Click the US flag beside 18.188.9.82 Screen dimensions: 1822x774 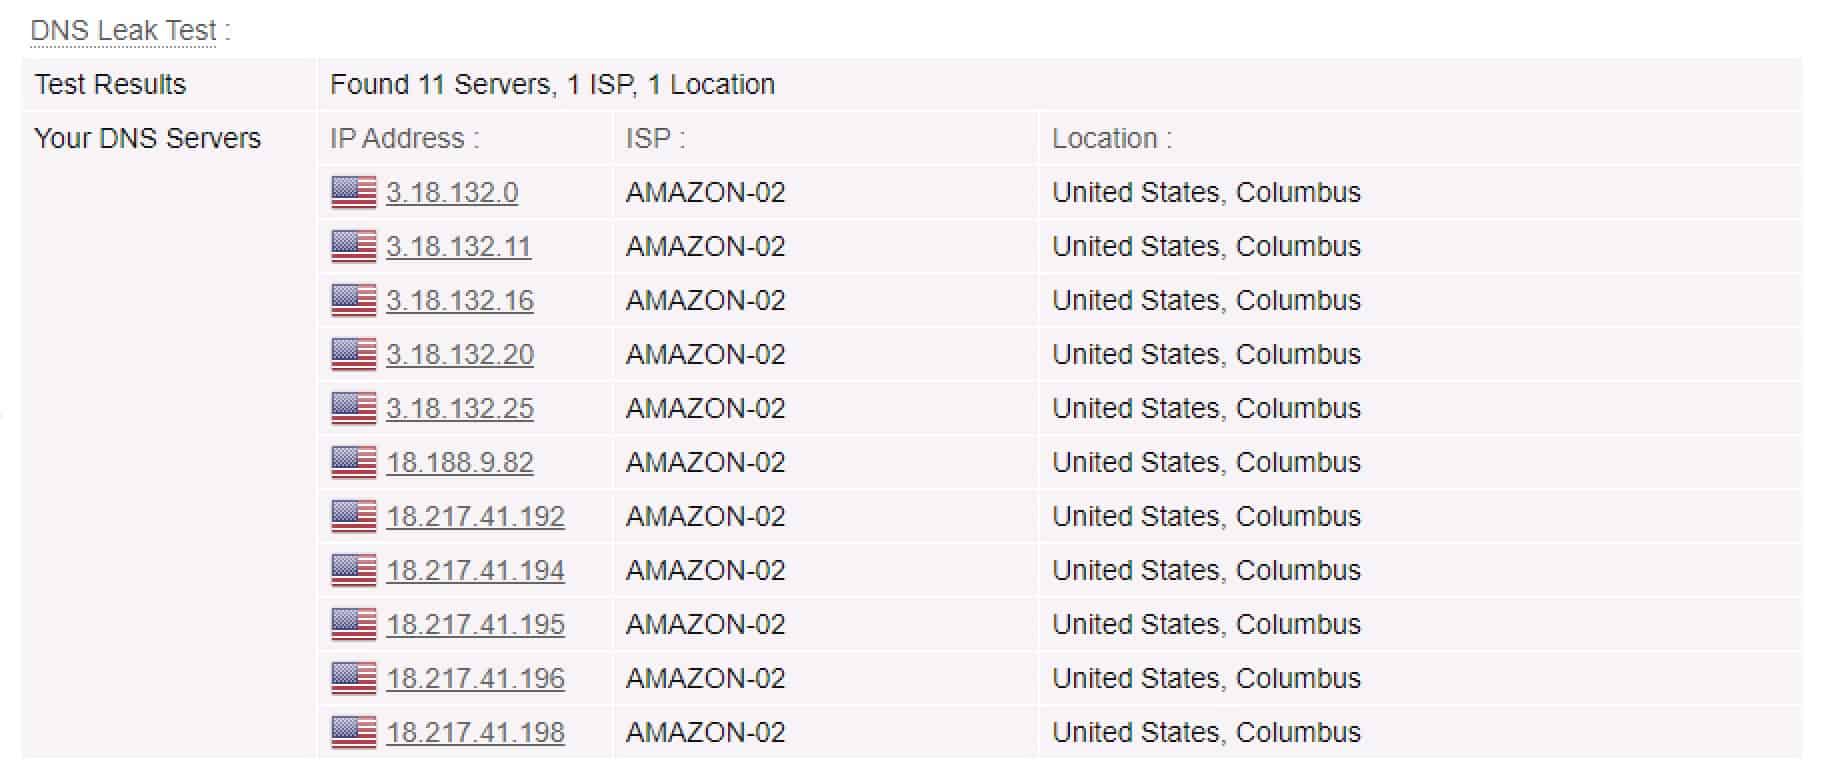point(354,462)
